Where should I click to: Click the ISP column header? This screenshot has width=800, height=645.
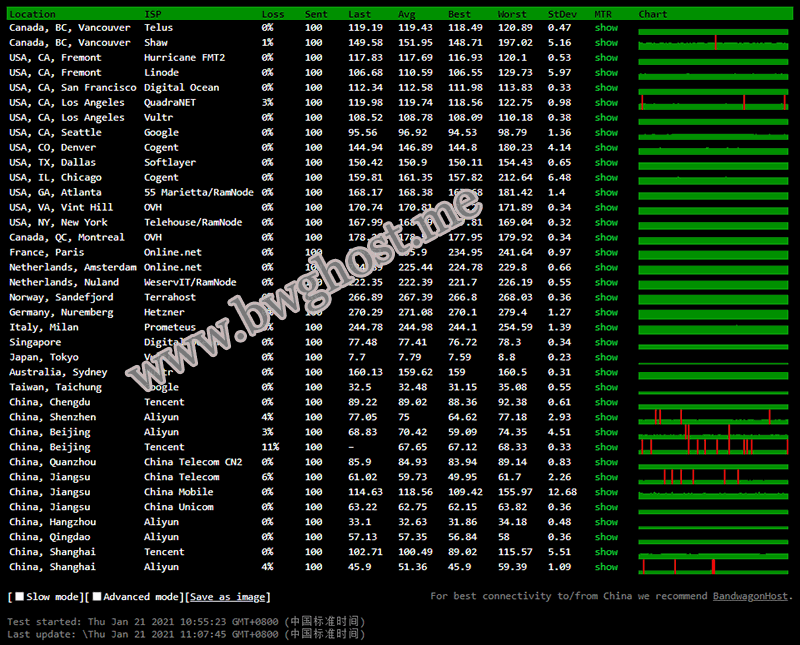pyautogui.click(x=153, y=14)
